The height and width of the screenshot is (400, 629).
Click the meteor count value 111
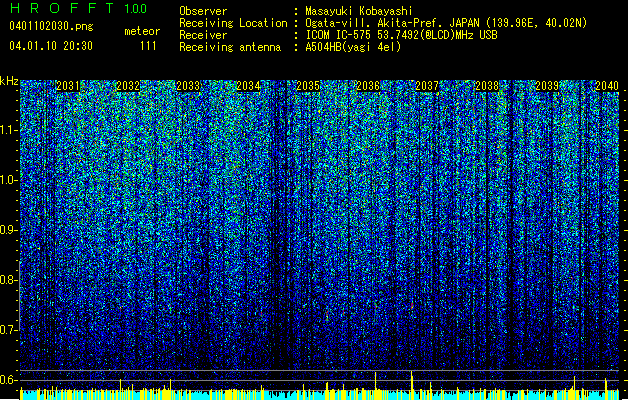pos(148,46)
